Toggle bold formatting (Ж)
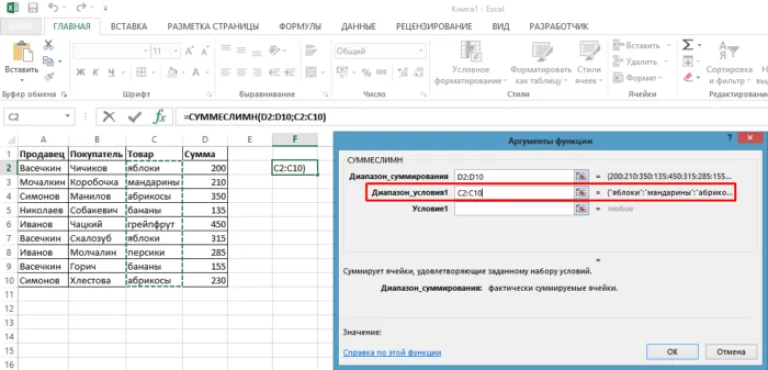The image size is (768, 370). point(81,73)
